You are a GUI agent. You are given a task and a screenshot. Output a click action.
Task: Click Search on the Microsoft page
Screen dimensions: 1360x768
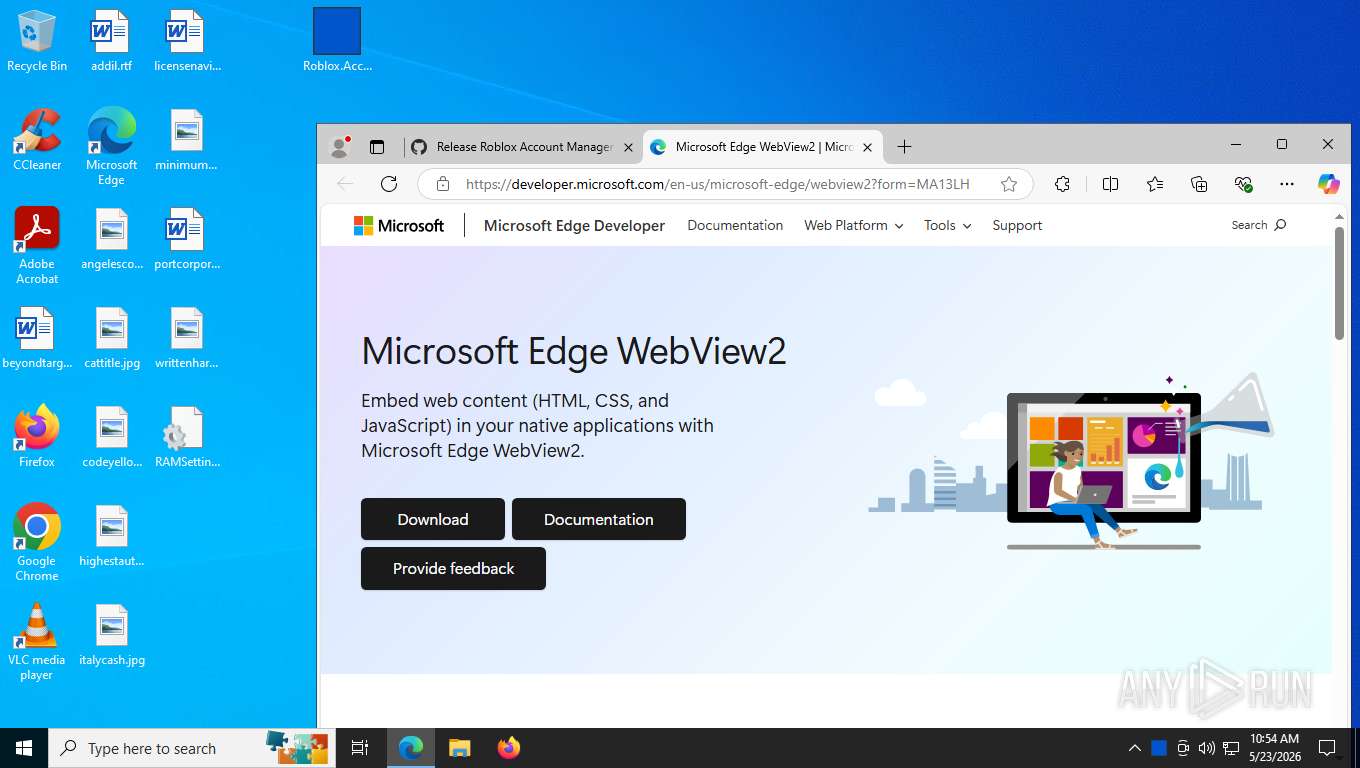point(1258,226)
